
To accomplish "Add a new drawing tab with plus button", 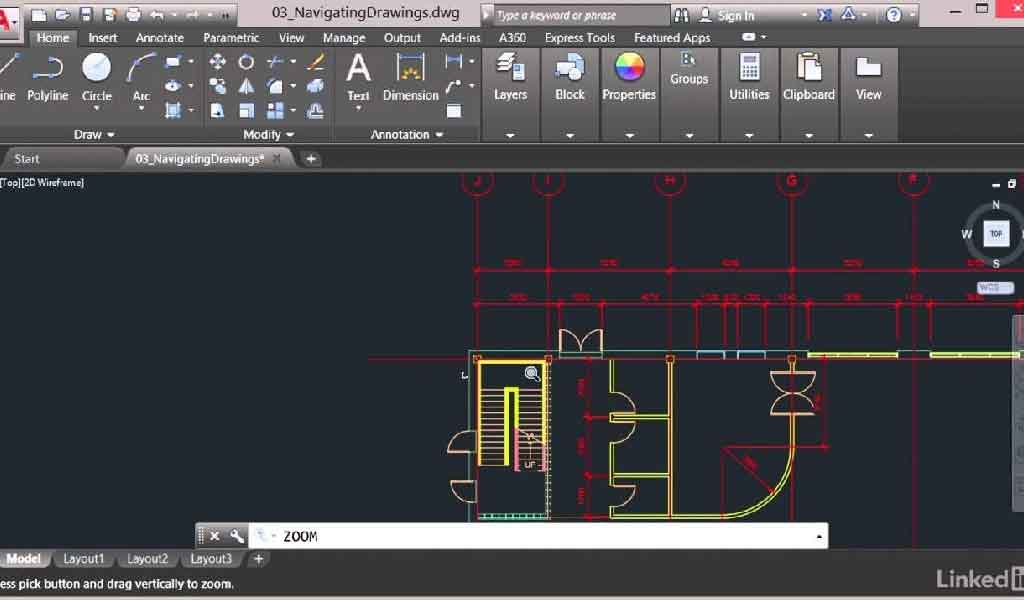I will tap(311, 159).
